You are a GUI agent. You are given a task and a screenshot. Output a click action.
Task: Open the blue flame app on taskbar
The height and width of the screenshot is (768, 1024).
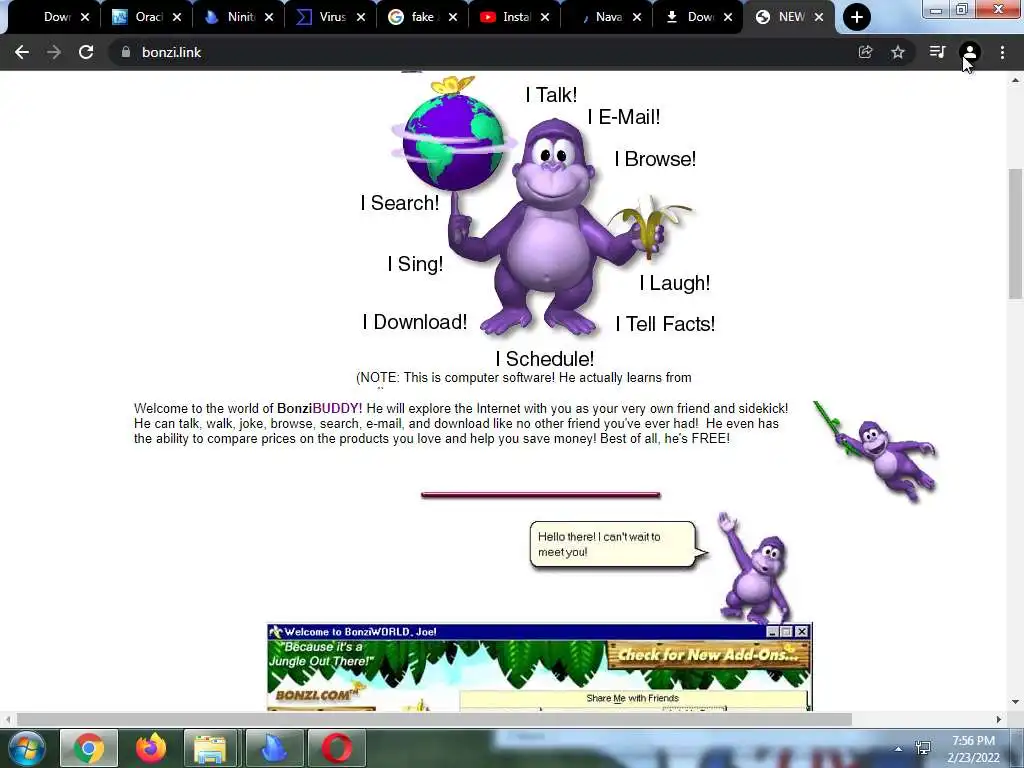pyautogui.click(x=273, y=748)
